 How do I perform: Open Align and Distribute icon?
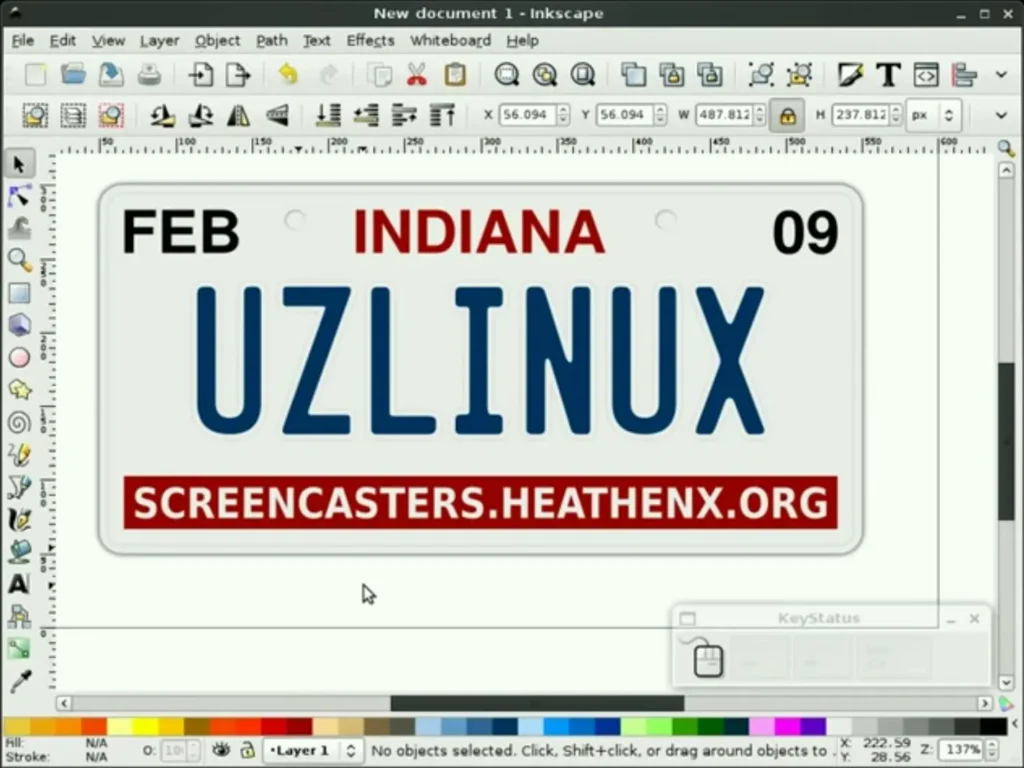(964, 74)
